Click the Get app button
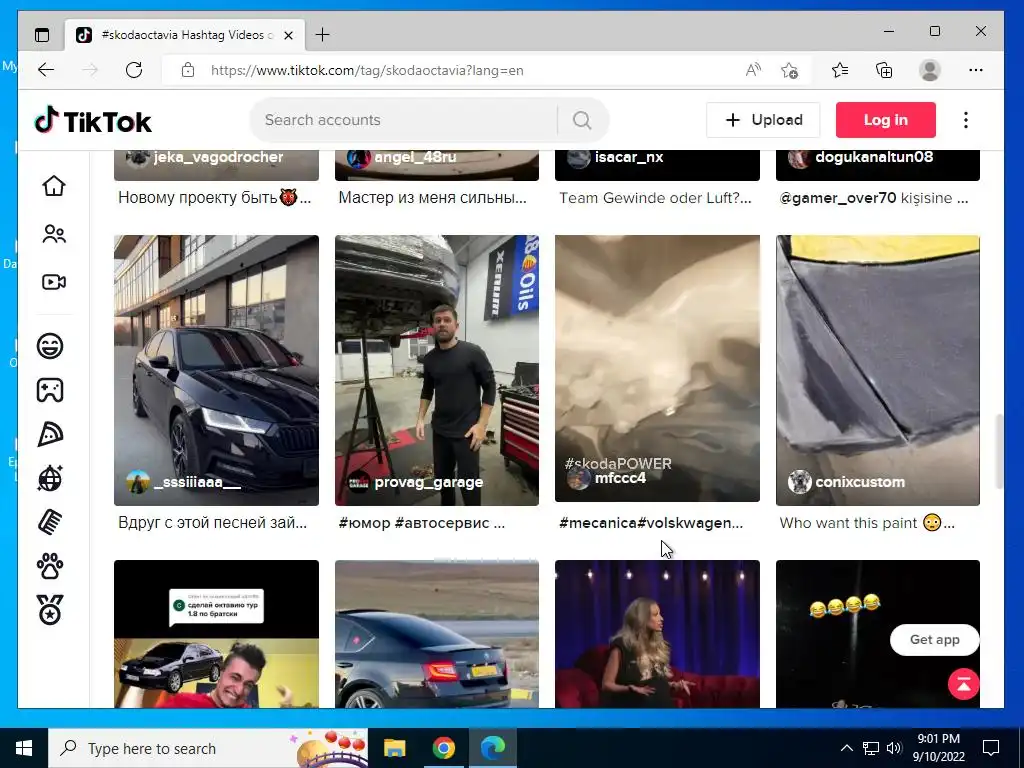 tap(935, 639)
